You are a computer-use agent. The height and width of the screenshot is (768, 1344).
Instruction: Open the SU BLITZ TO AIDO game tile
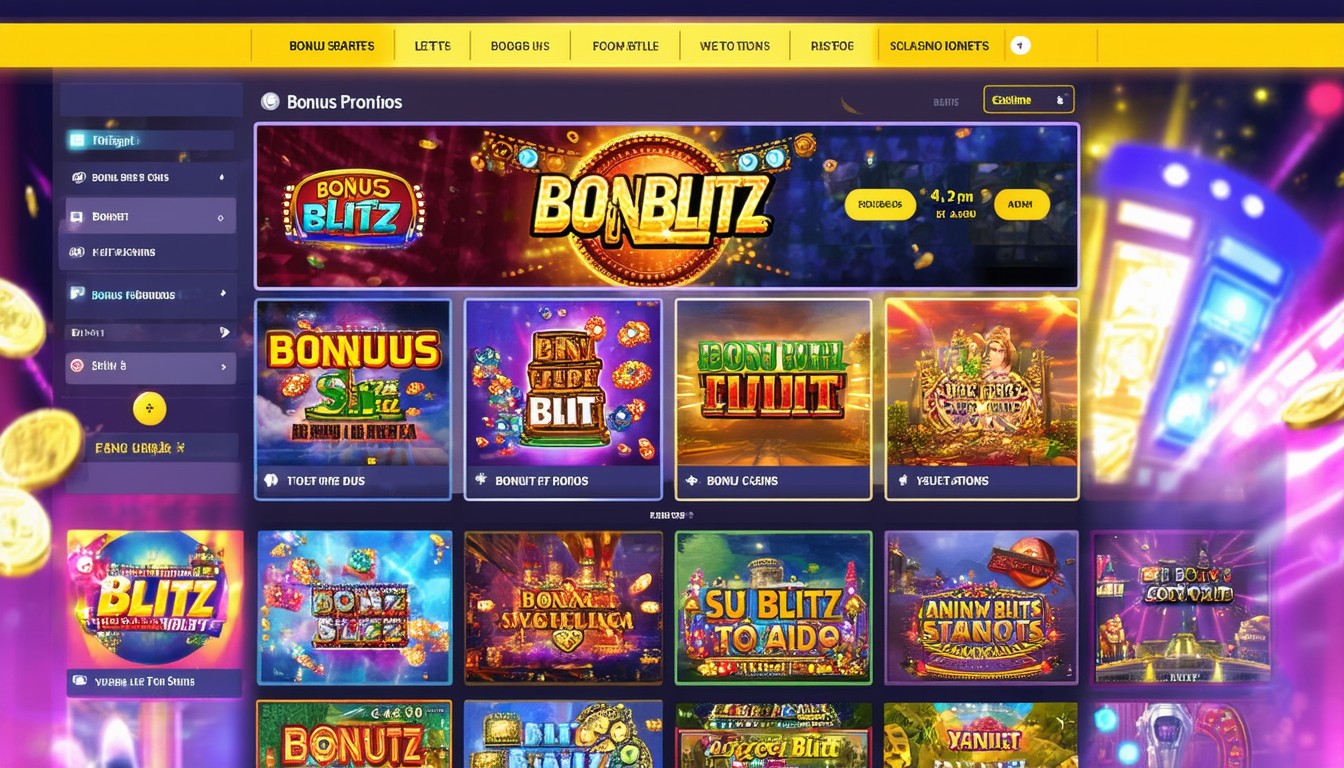click(x=773, y=607)
